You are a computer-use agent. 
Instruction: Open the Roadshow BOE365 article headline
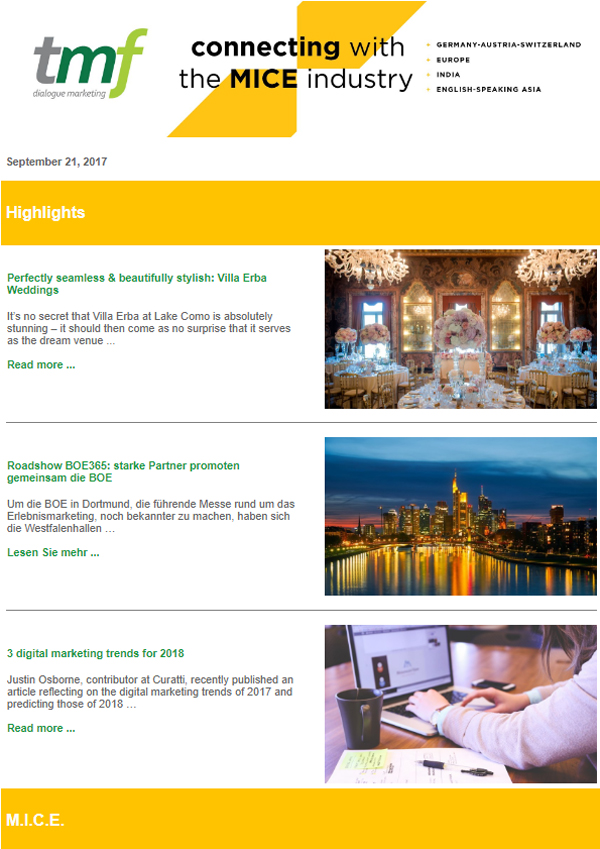[x=123, y=472]
